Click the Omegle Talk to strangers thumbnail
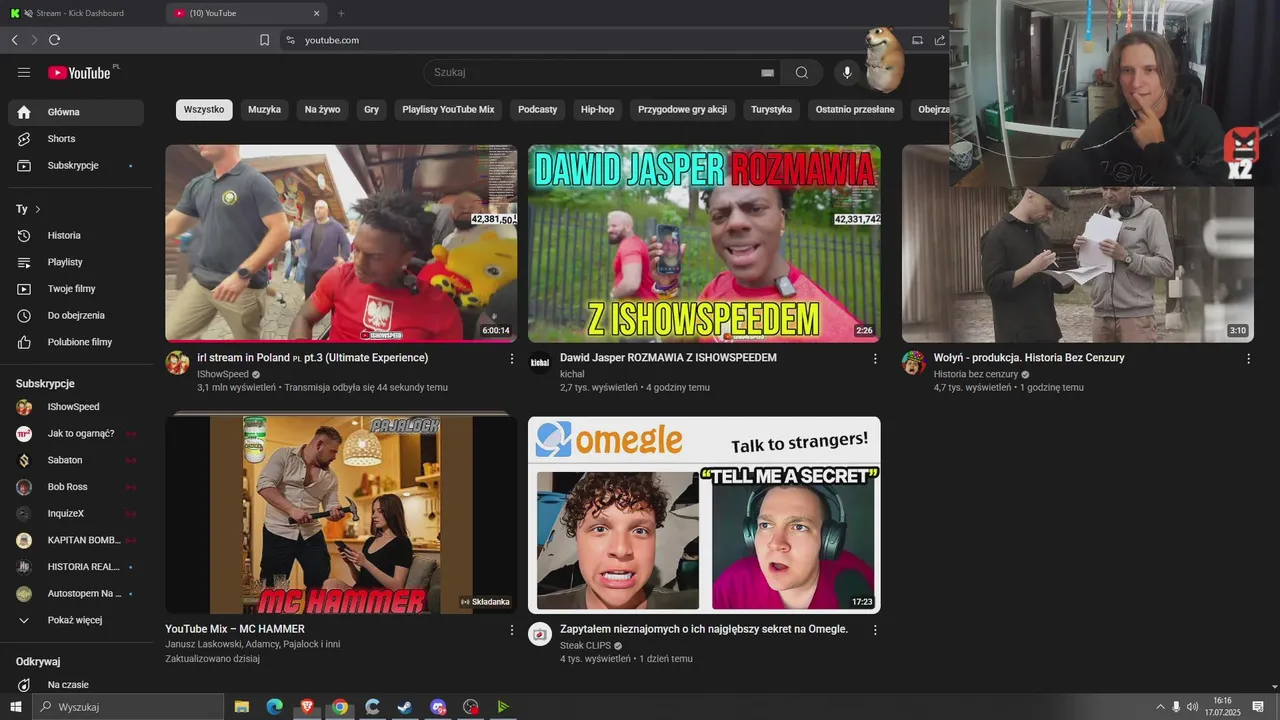Viewport: 1280px width, 720px height. pyautogui.click(x=704, y=515)
